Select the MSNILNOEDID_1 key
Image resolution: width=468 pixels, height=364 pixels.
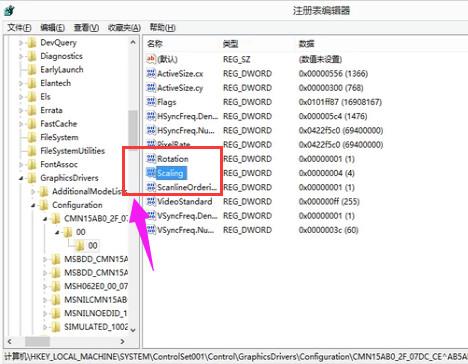pyautogui.click(x=96, y=313)
